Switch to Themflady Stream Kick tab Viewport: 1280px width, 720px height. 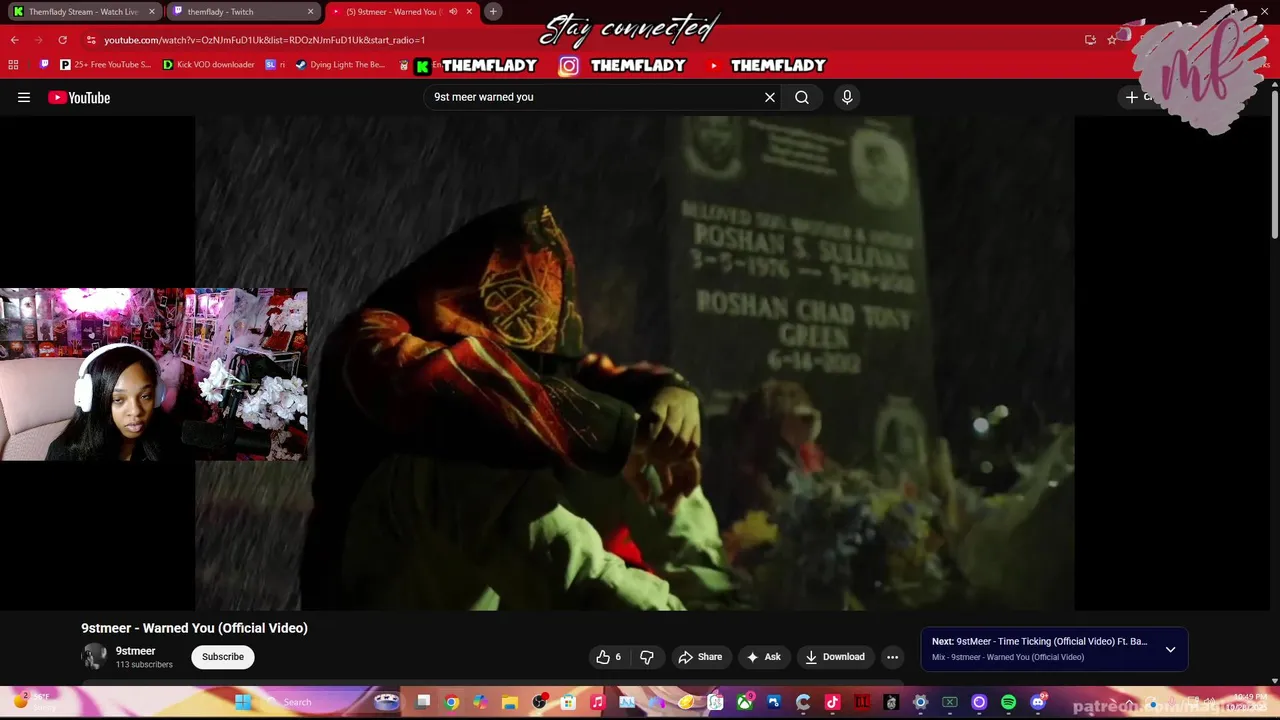tap(84, 12)
